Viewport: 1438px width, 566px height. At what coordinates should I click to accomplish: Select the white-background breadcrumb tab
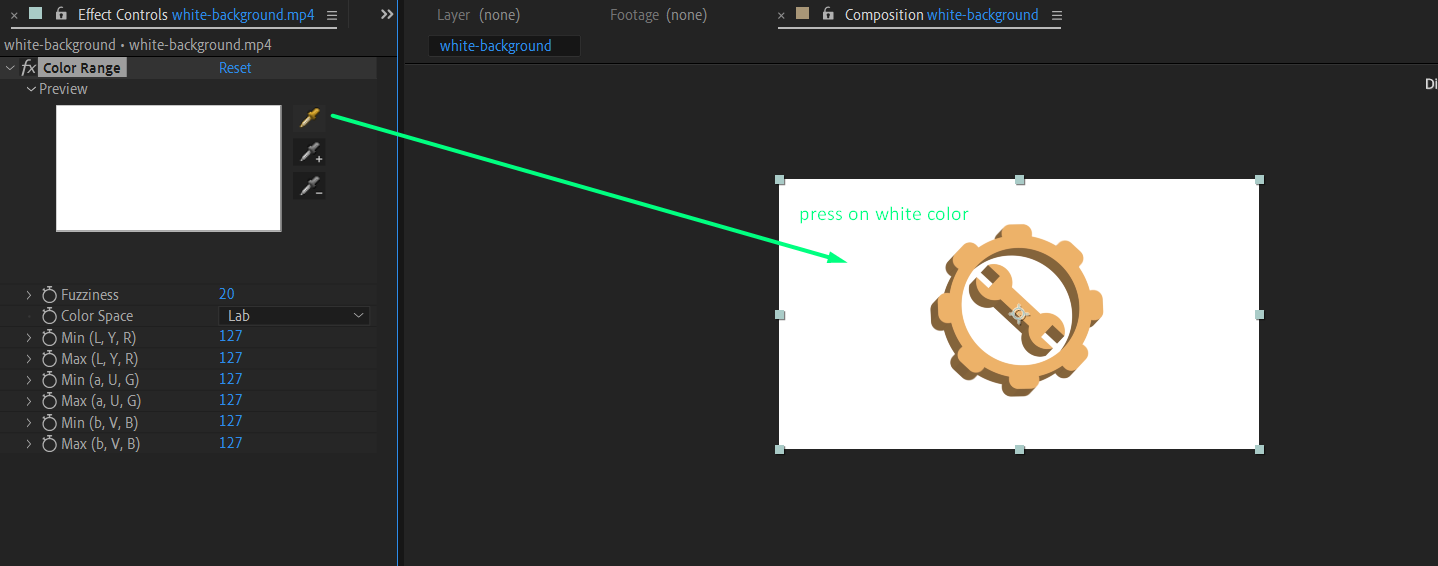(x=504, y=46)
